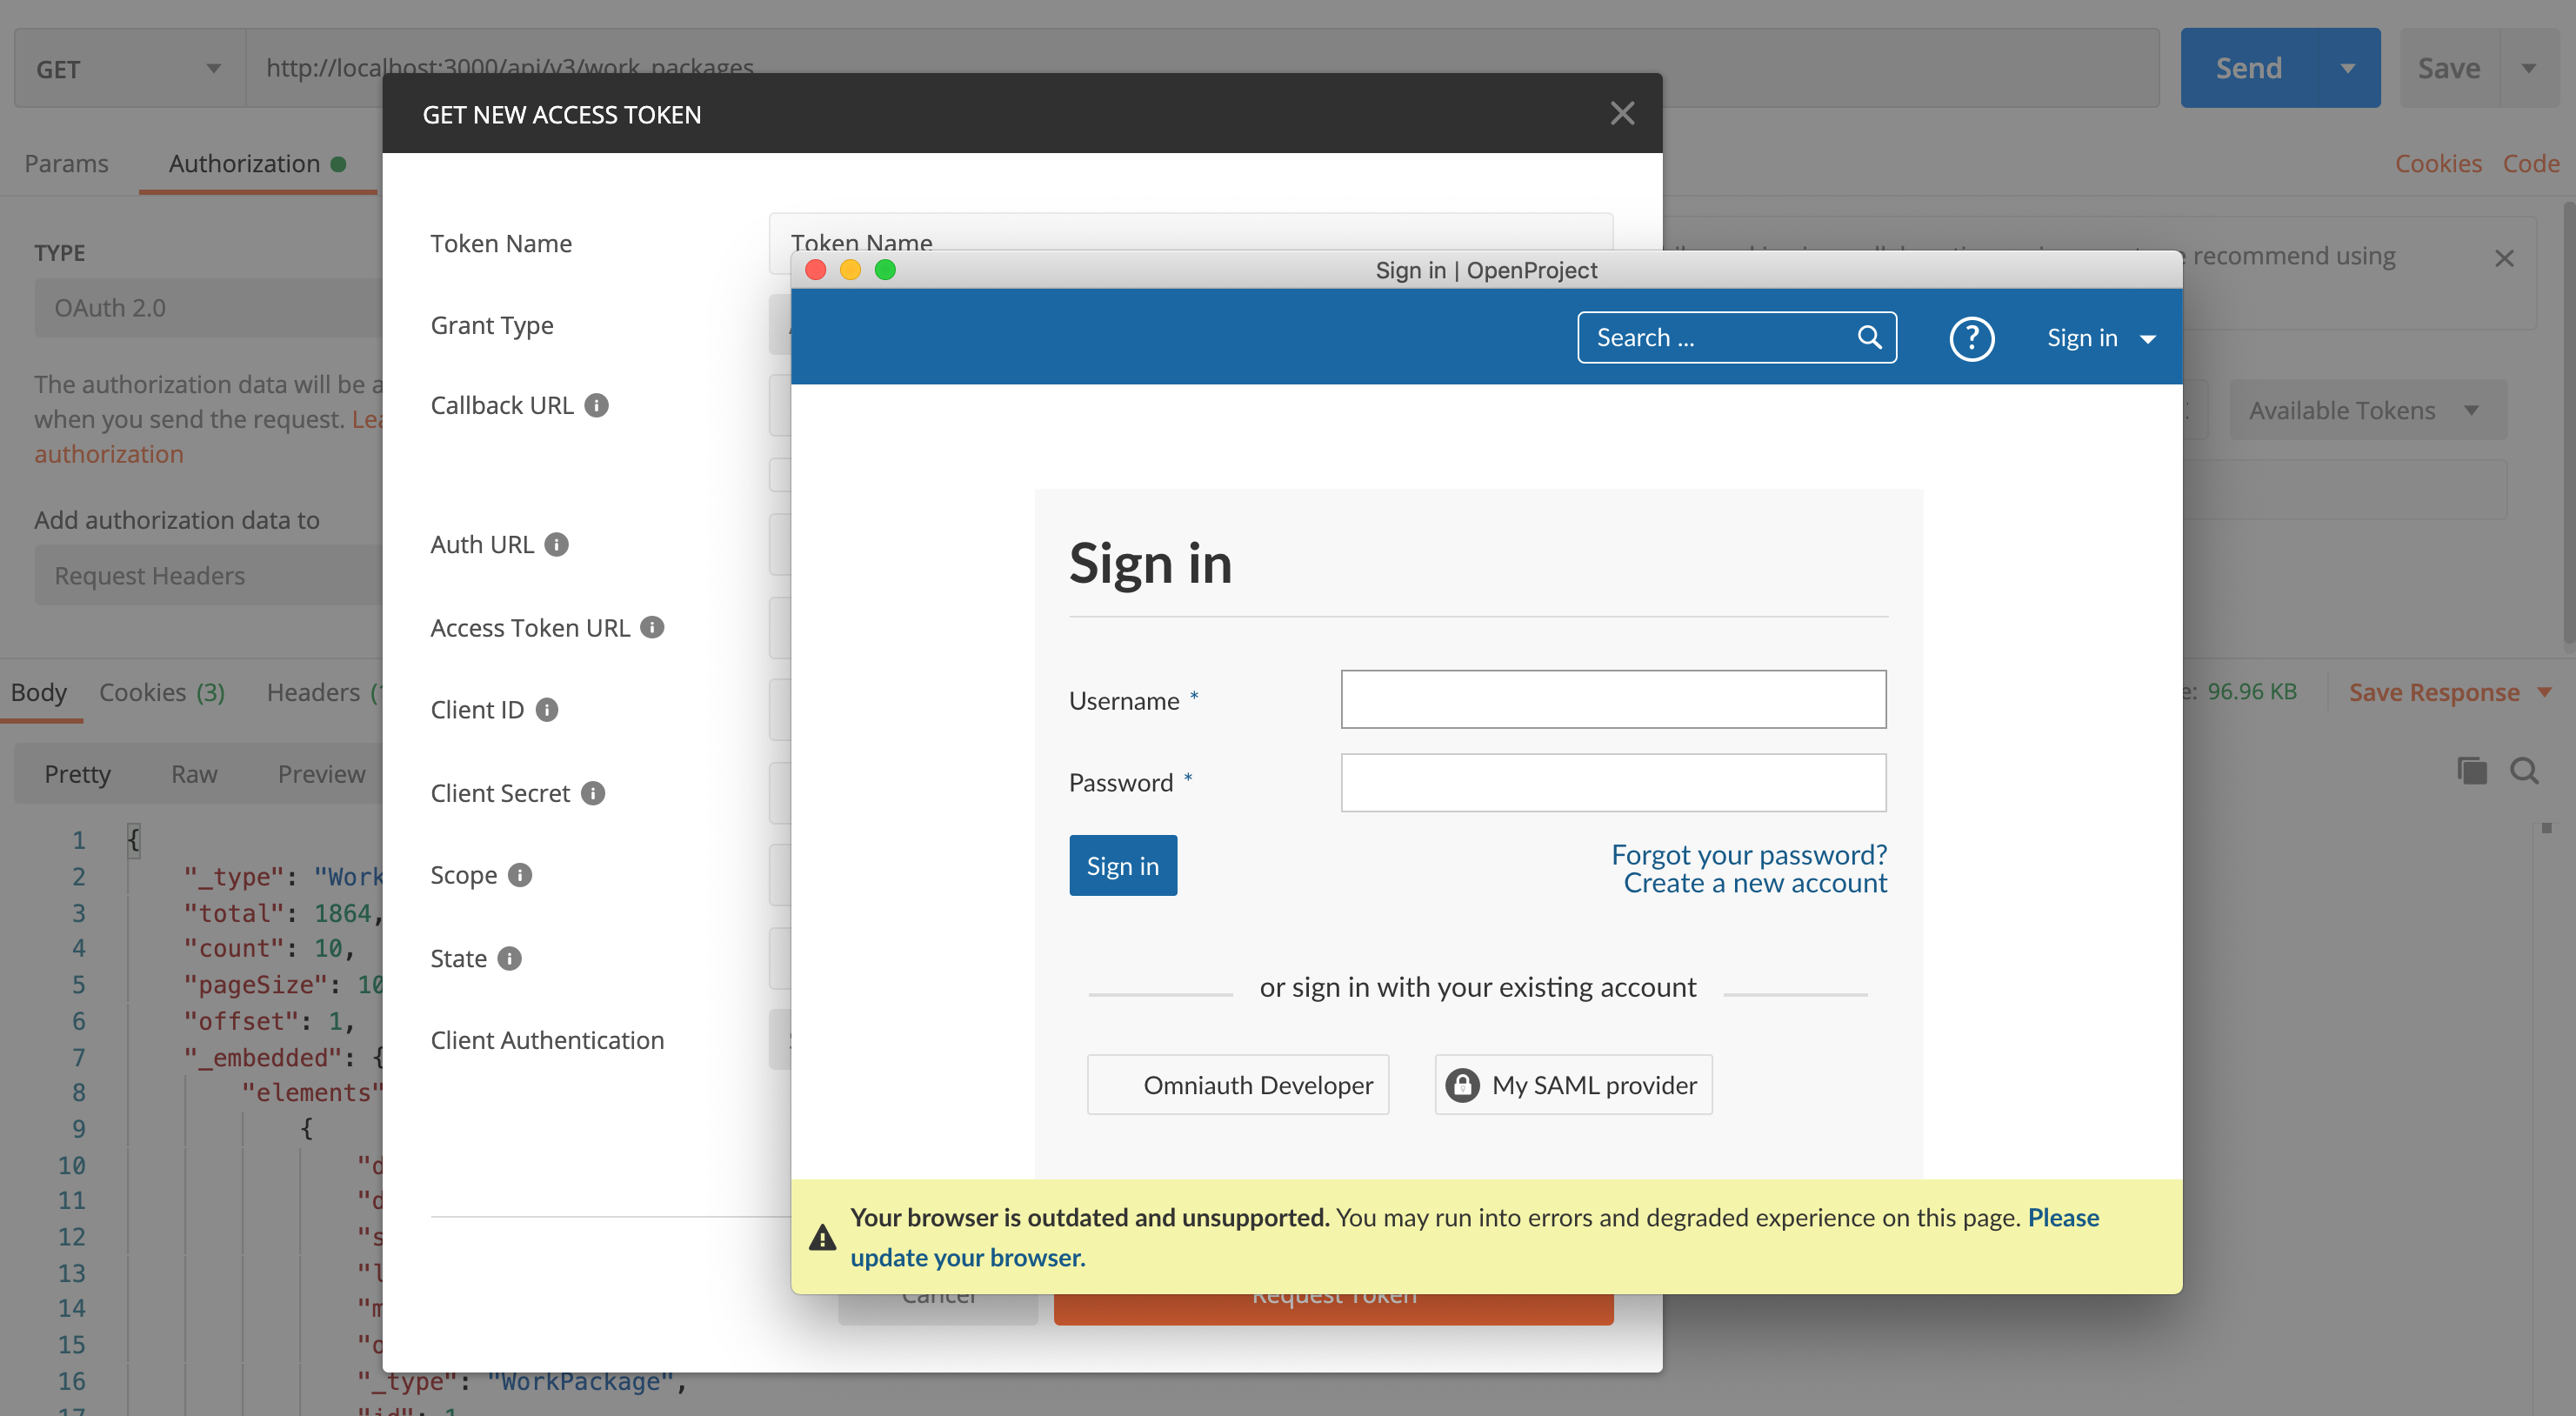
Task: Click the SAML provider lock icon
Action: tap(1464, 1085)
